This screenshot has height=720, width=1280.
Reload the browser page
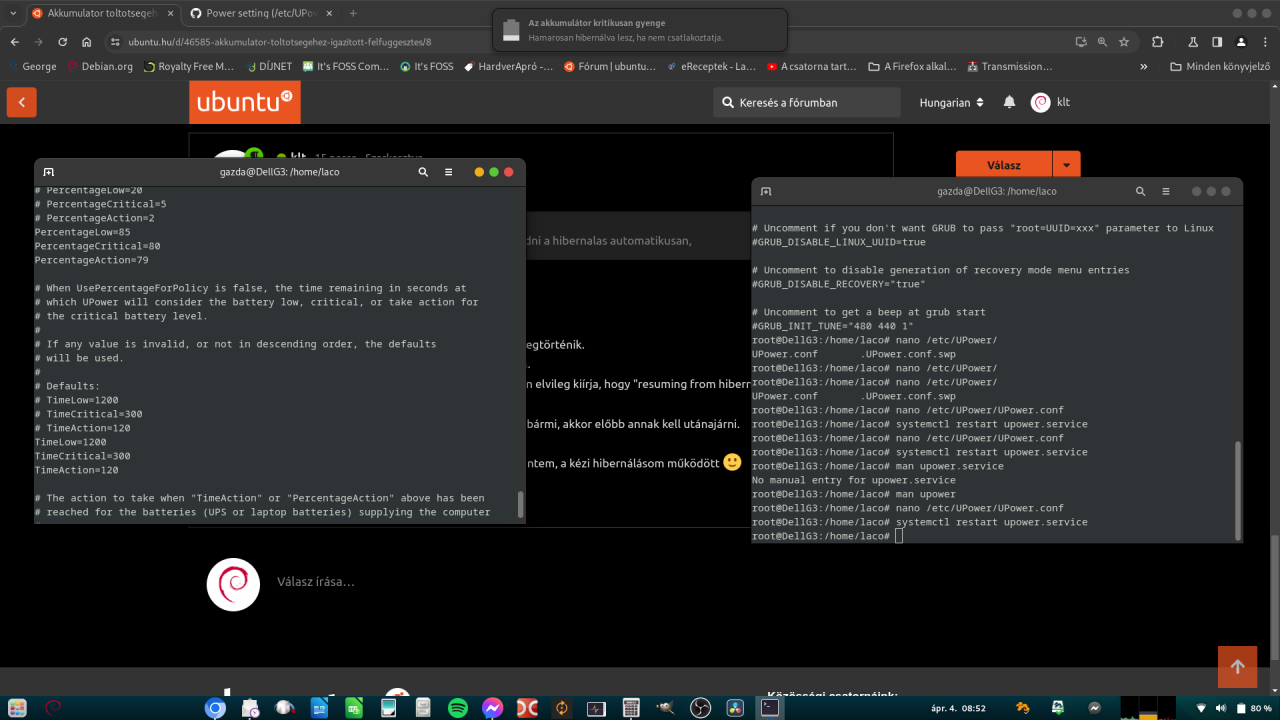pyautogui.click(x=62, y=42)
